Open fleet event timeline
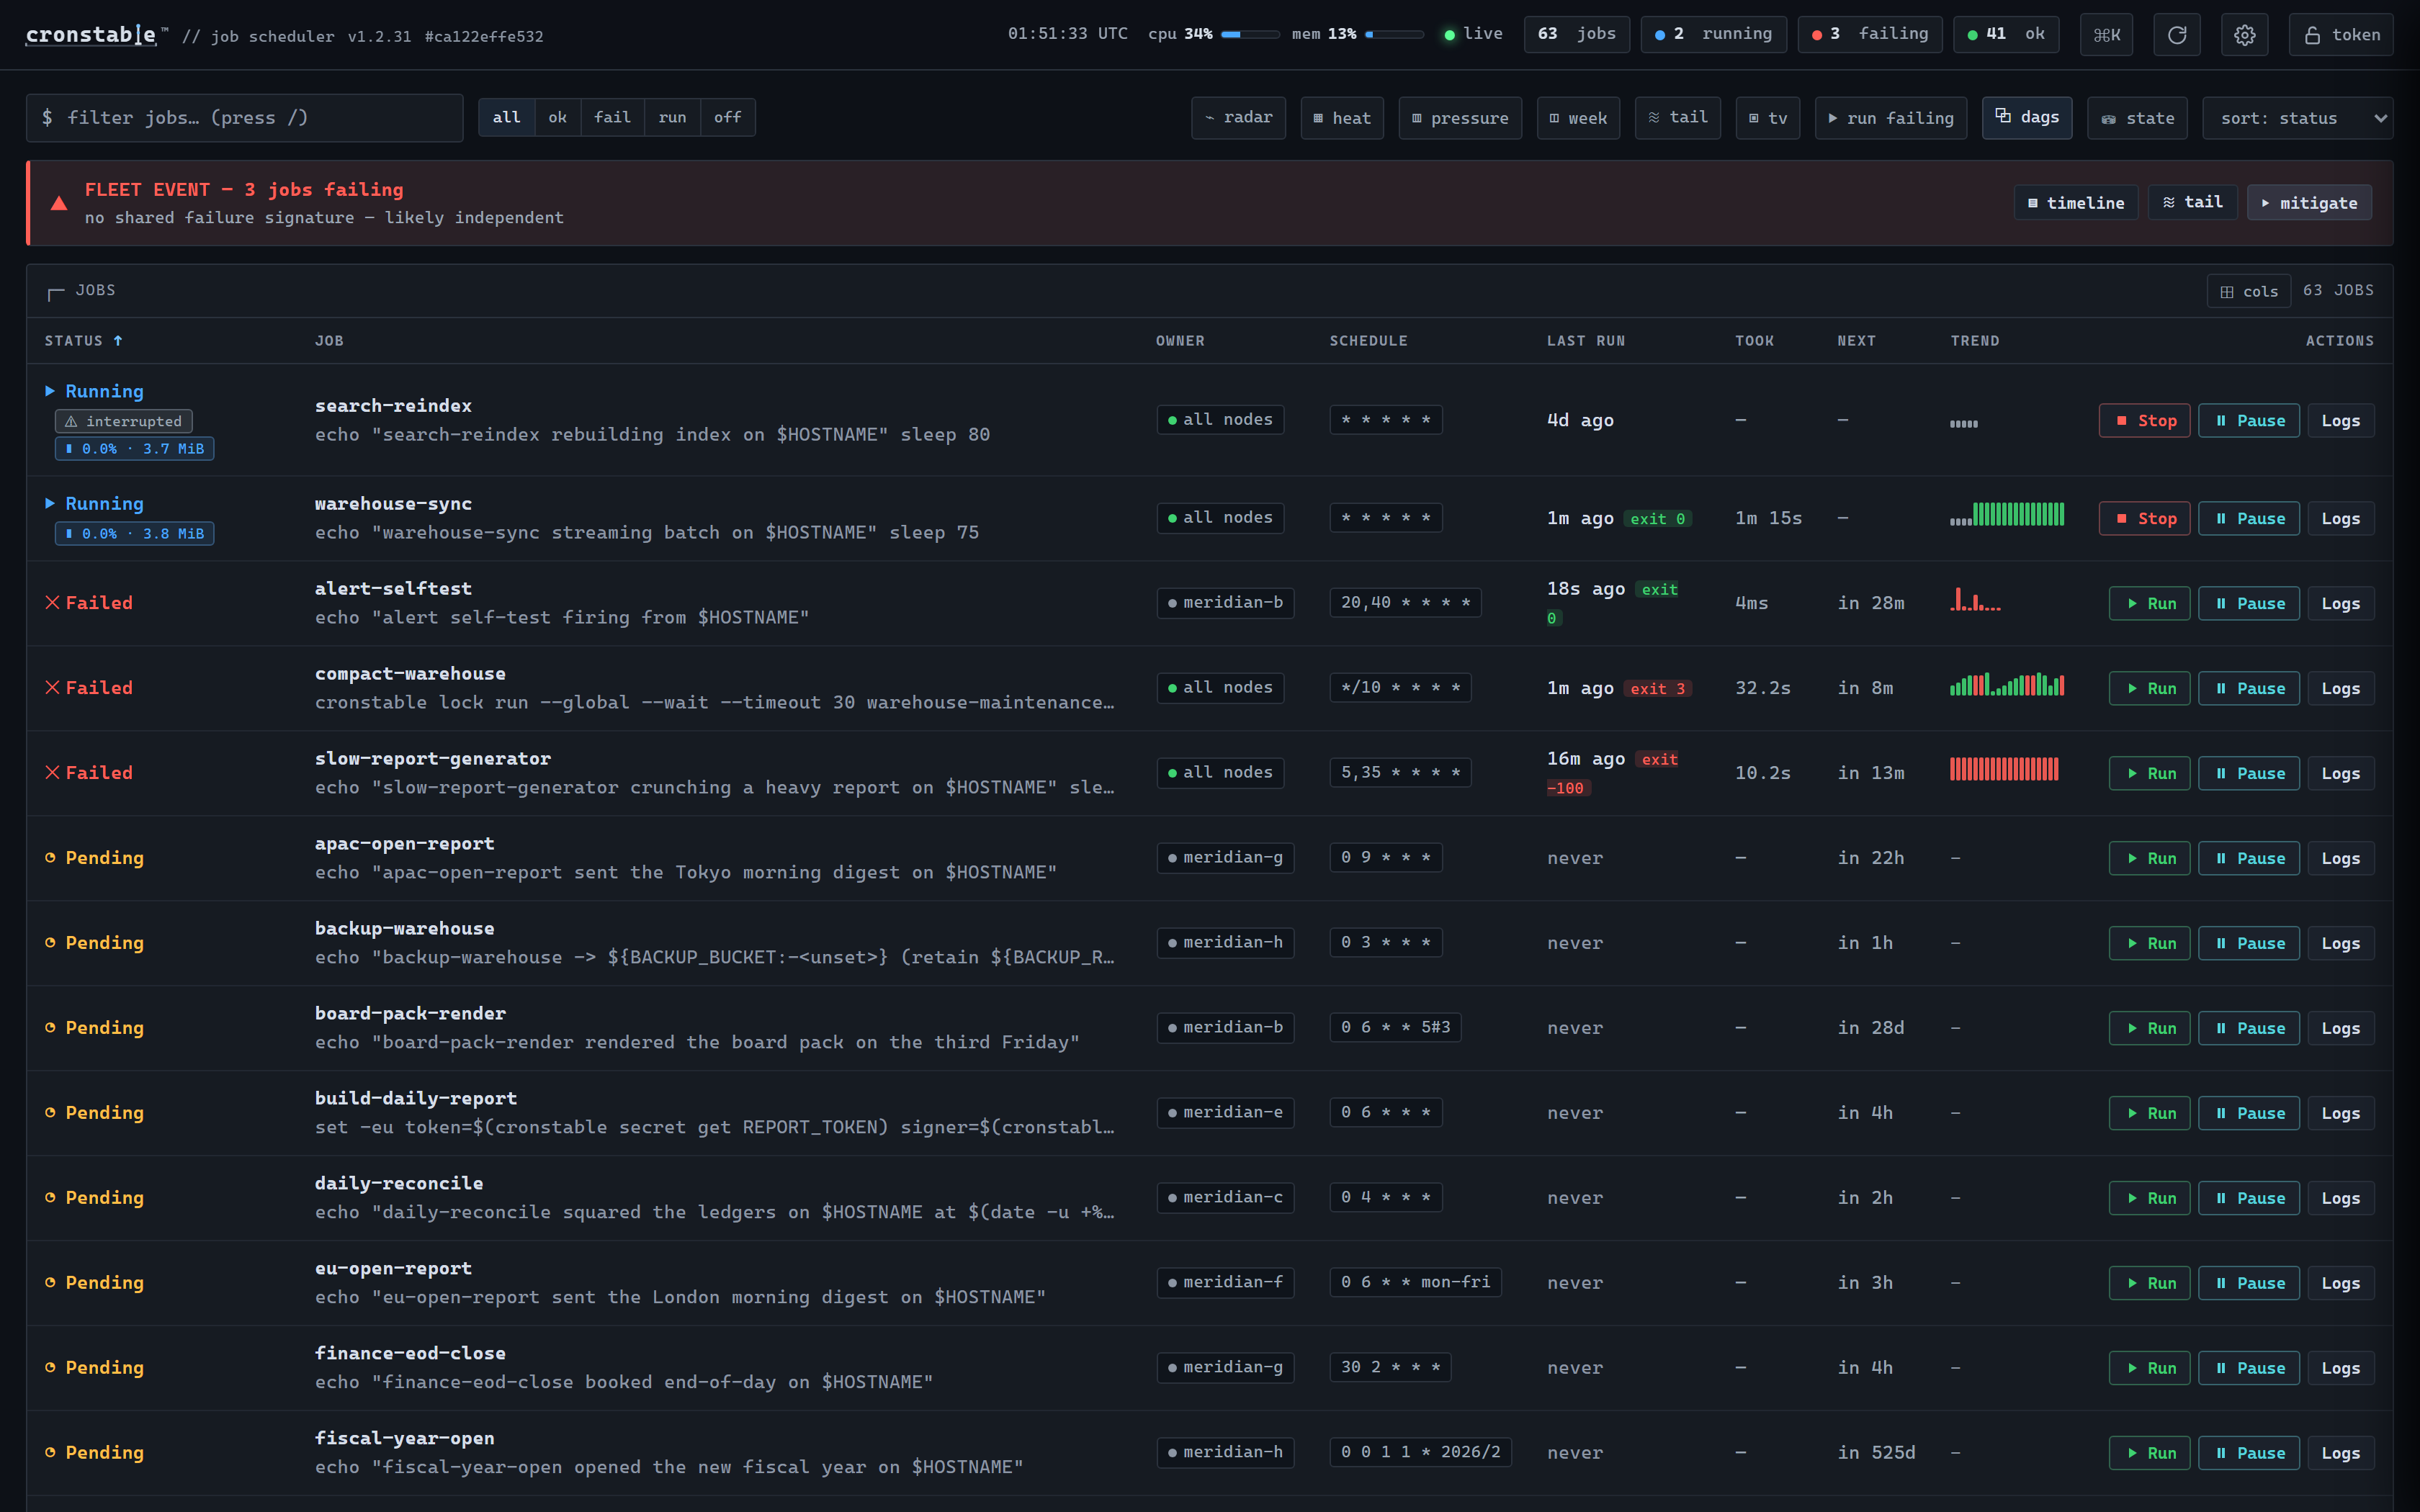 pyautogui.click(x=2075, y=203)
